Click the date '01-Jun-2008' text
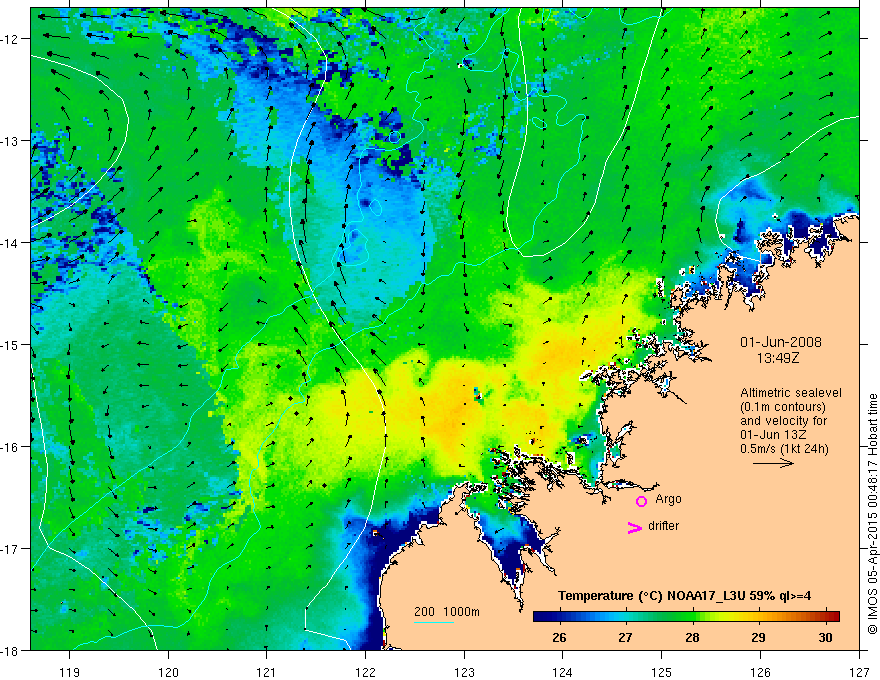 tap(781, 342)
